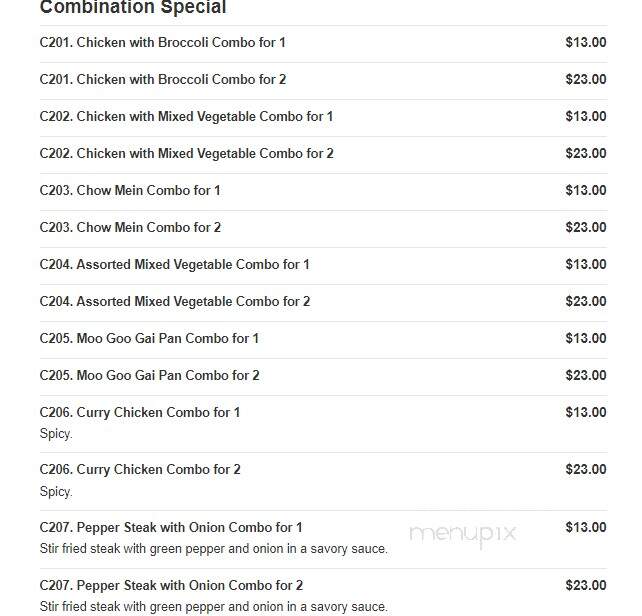Click the menupix watermark logo

463,534
